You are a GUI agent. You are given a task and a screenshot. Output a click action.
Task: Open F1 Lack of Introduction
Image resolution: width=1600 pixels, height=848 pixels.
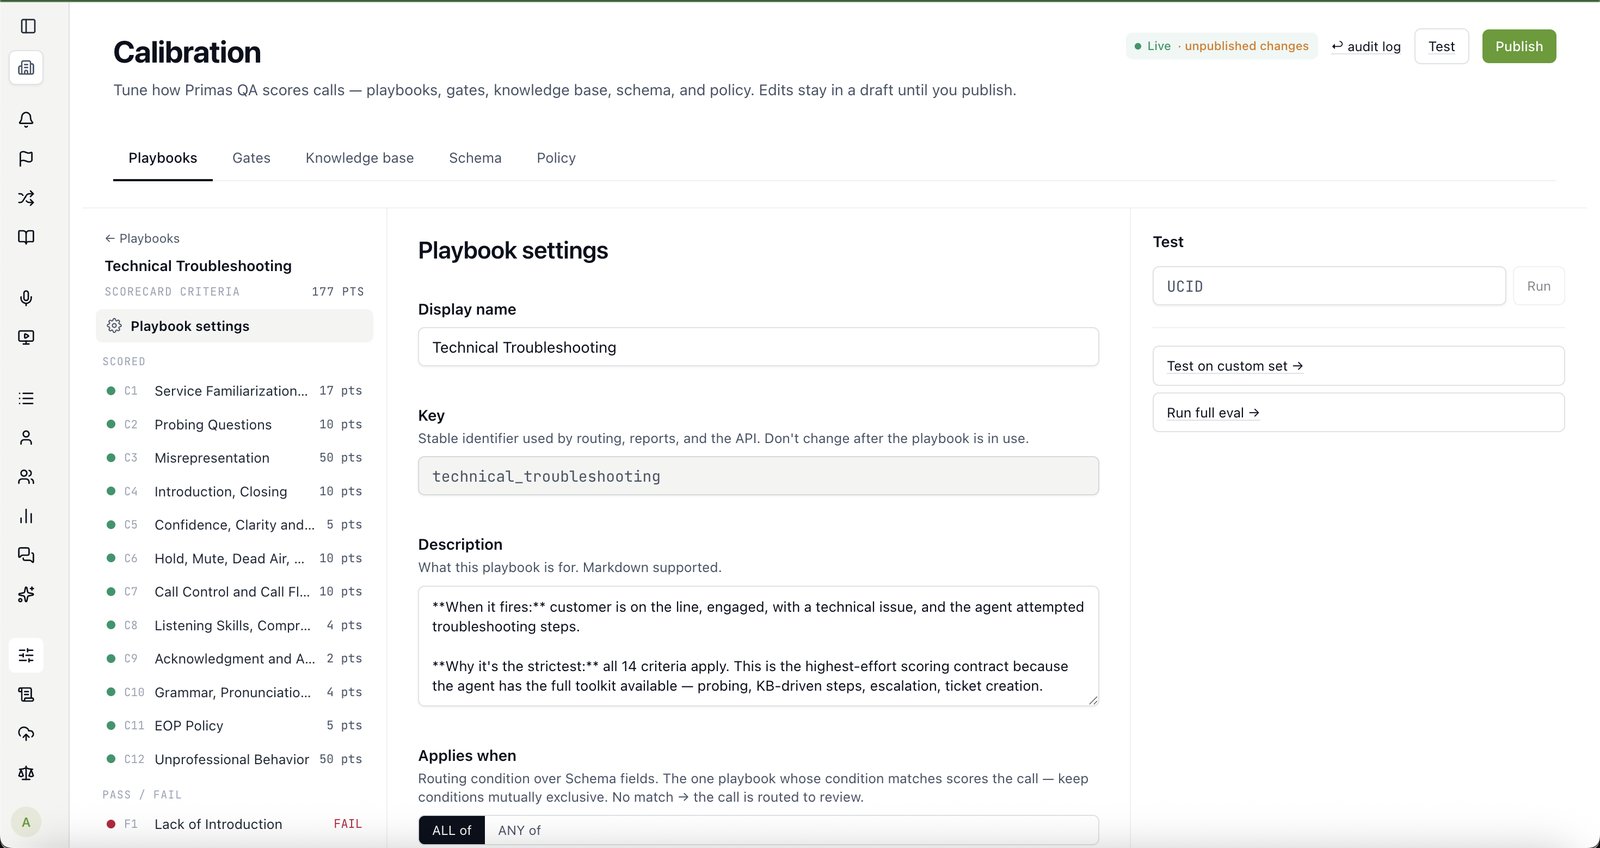(234, 824)
